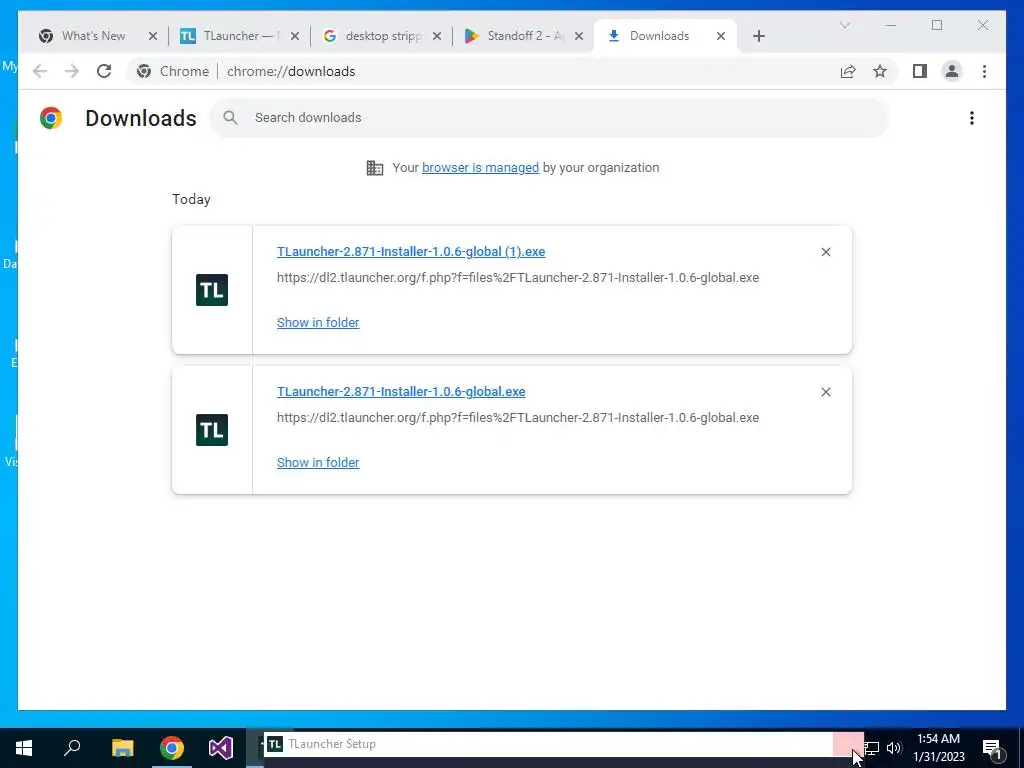Click the first download's source URL text
This screenshot has width=1024, height=768.
(518, 278)
